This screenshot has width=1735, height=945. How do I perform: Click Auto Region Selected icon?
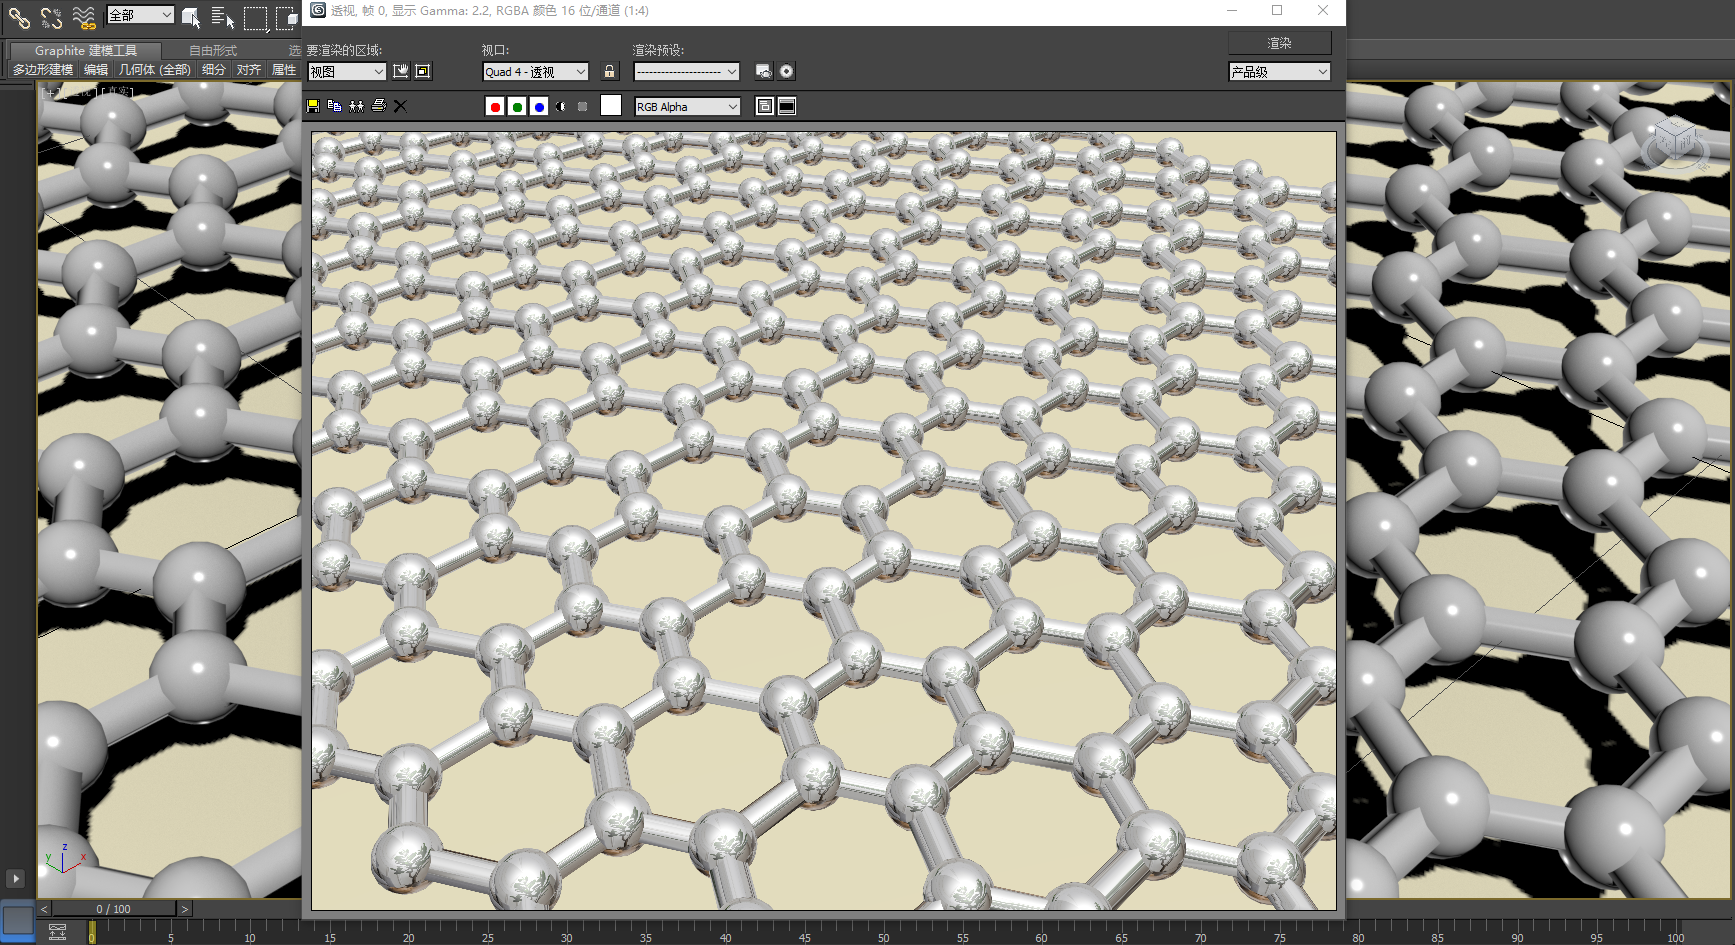point(423,71)
